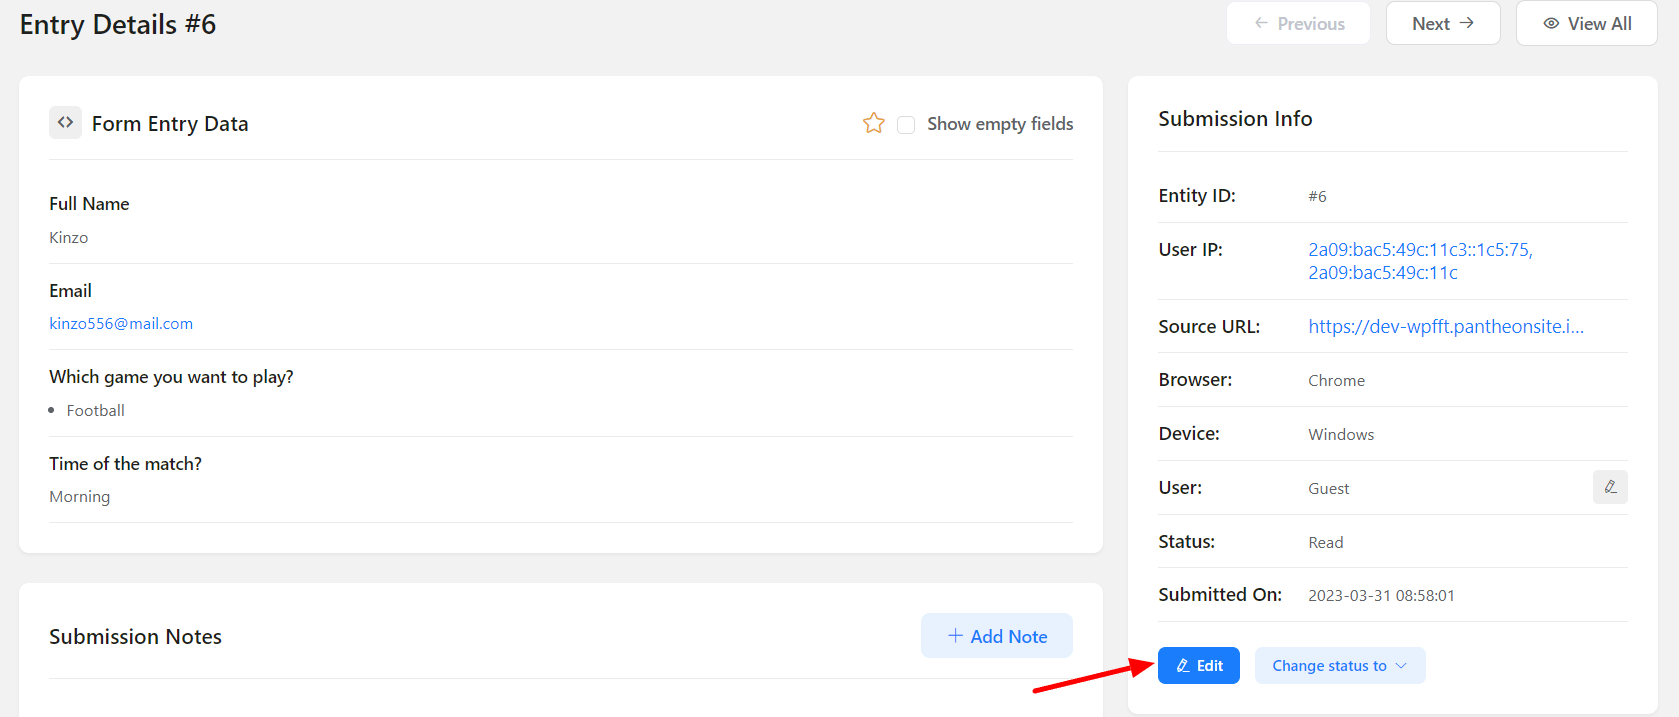The width and height of the screenshot is (1679, 717).
Task: Click the Full Name value Kinzo
Action: (x=69, y=238)
